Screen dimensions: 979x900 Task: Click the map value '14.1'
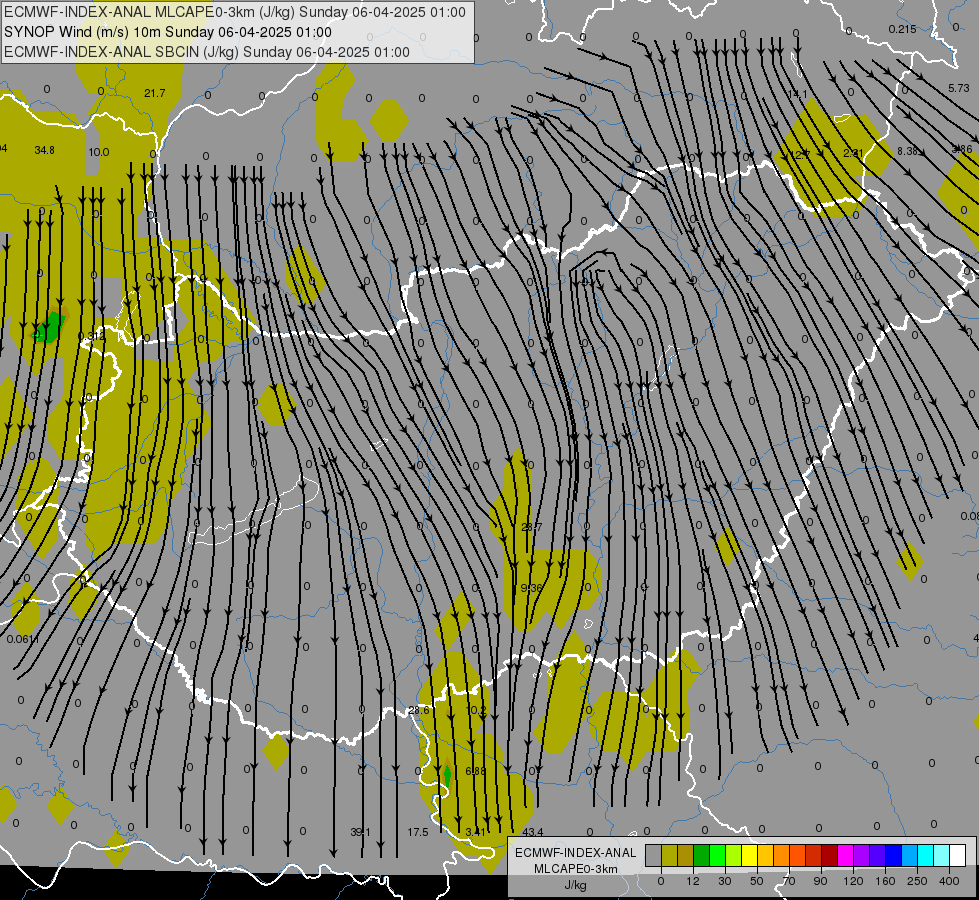tap(797, 94)
